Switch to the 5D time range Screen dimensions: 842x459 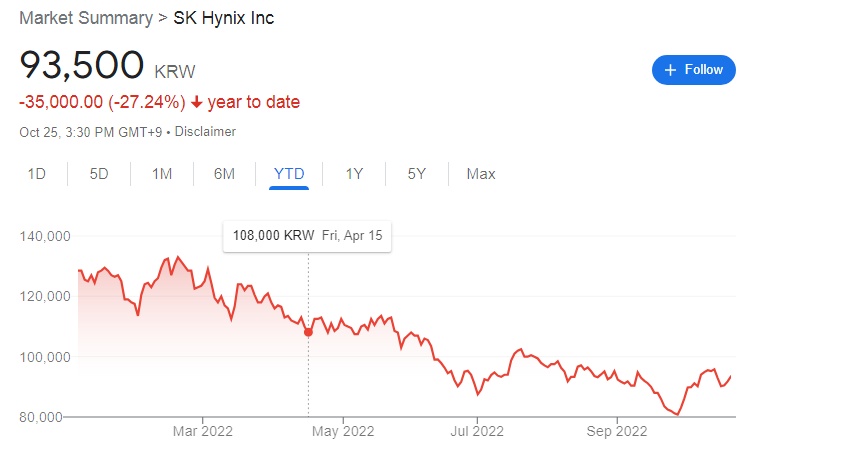(99, 174)
